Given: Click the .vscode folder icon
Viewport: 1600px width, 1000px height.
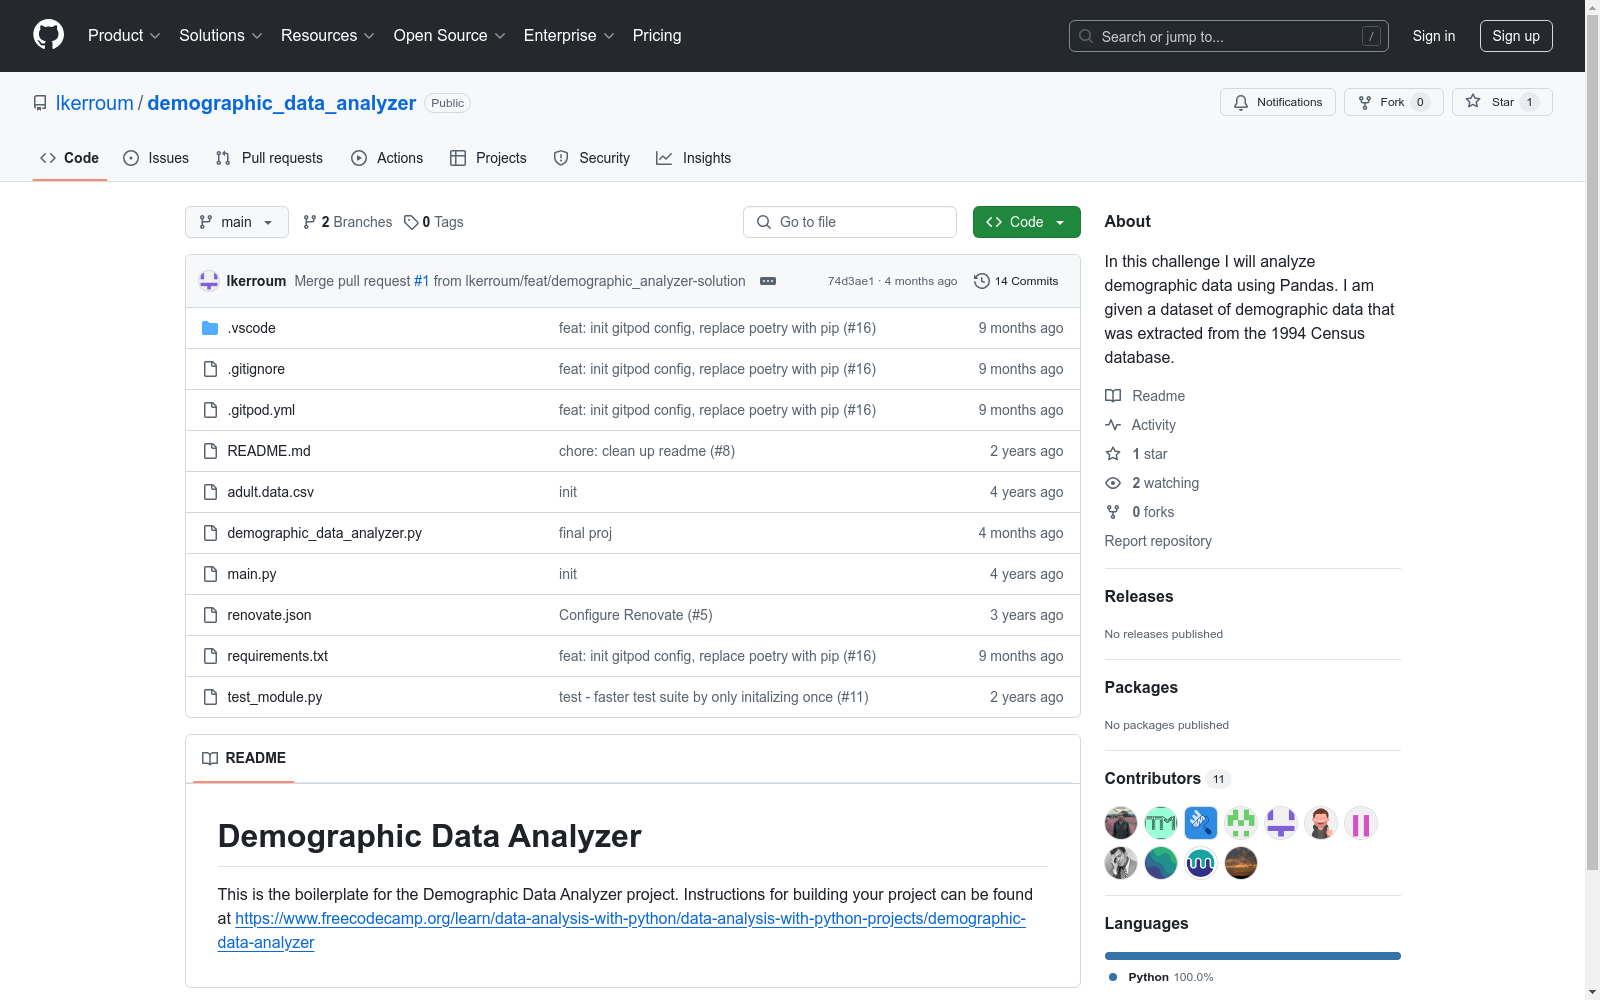Looking at the screenshot, I should click(x=210, y=328).
